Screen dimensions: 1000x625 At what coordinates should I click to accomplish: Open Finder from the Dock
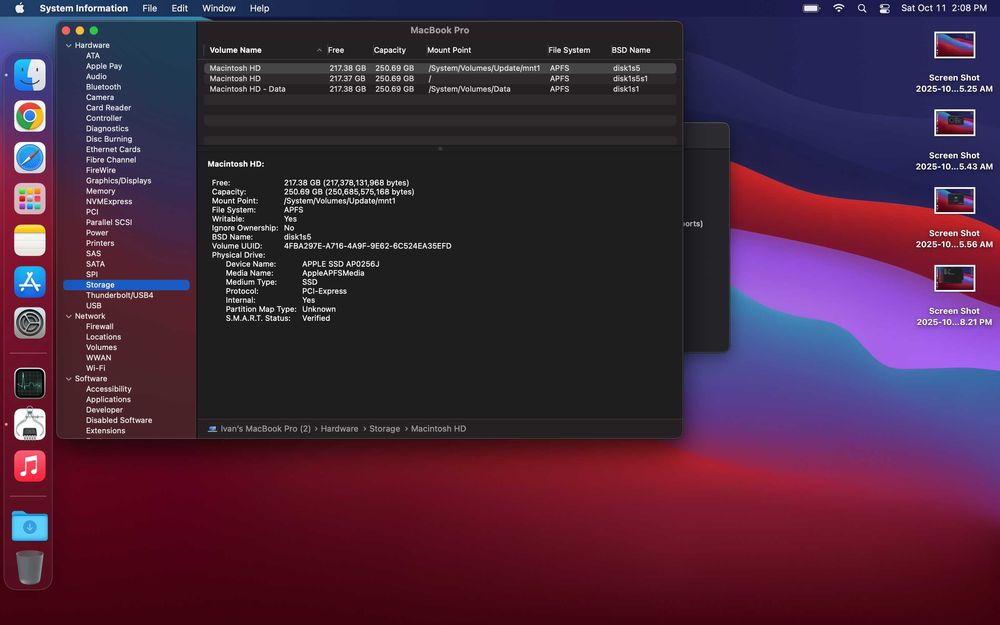click(x=30, y=75)
